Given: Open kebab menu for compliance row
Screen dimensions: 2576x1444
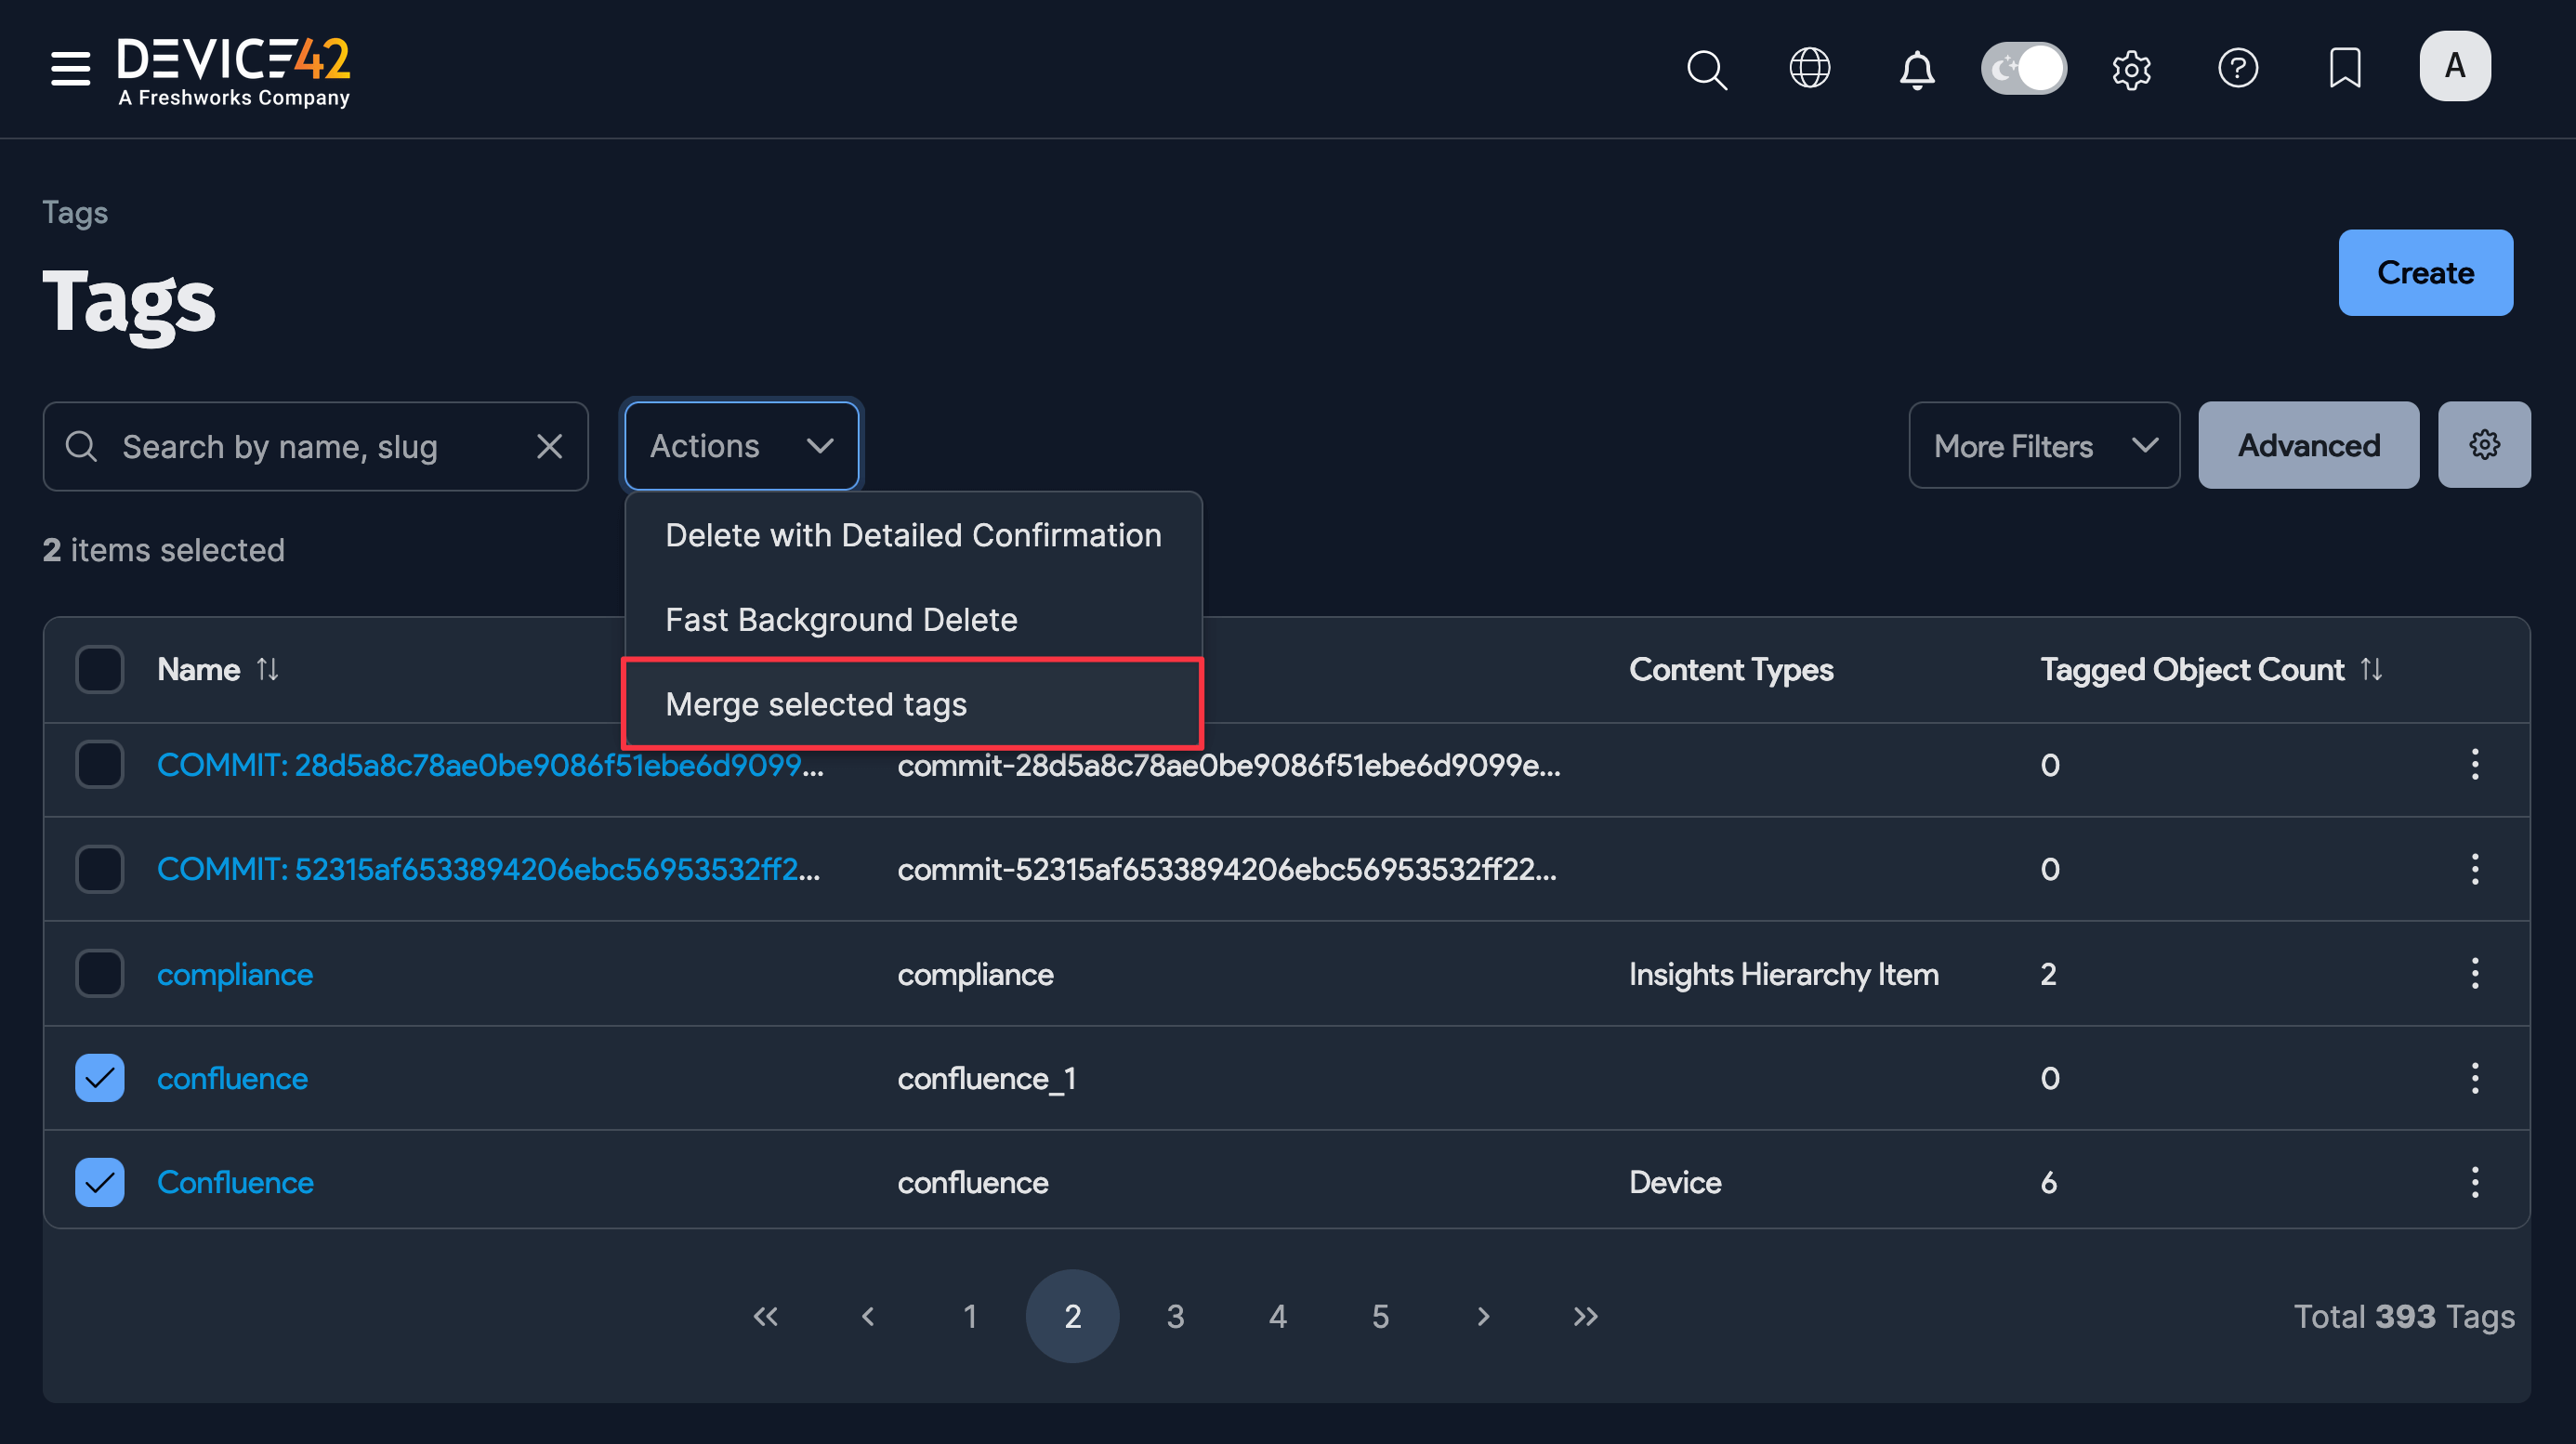Looking at the screenshot, I should click(x=2474, y=973).
